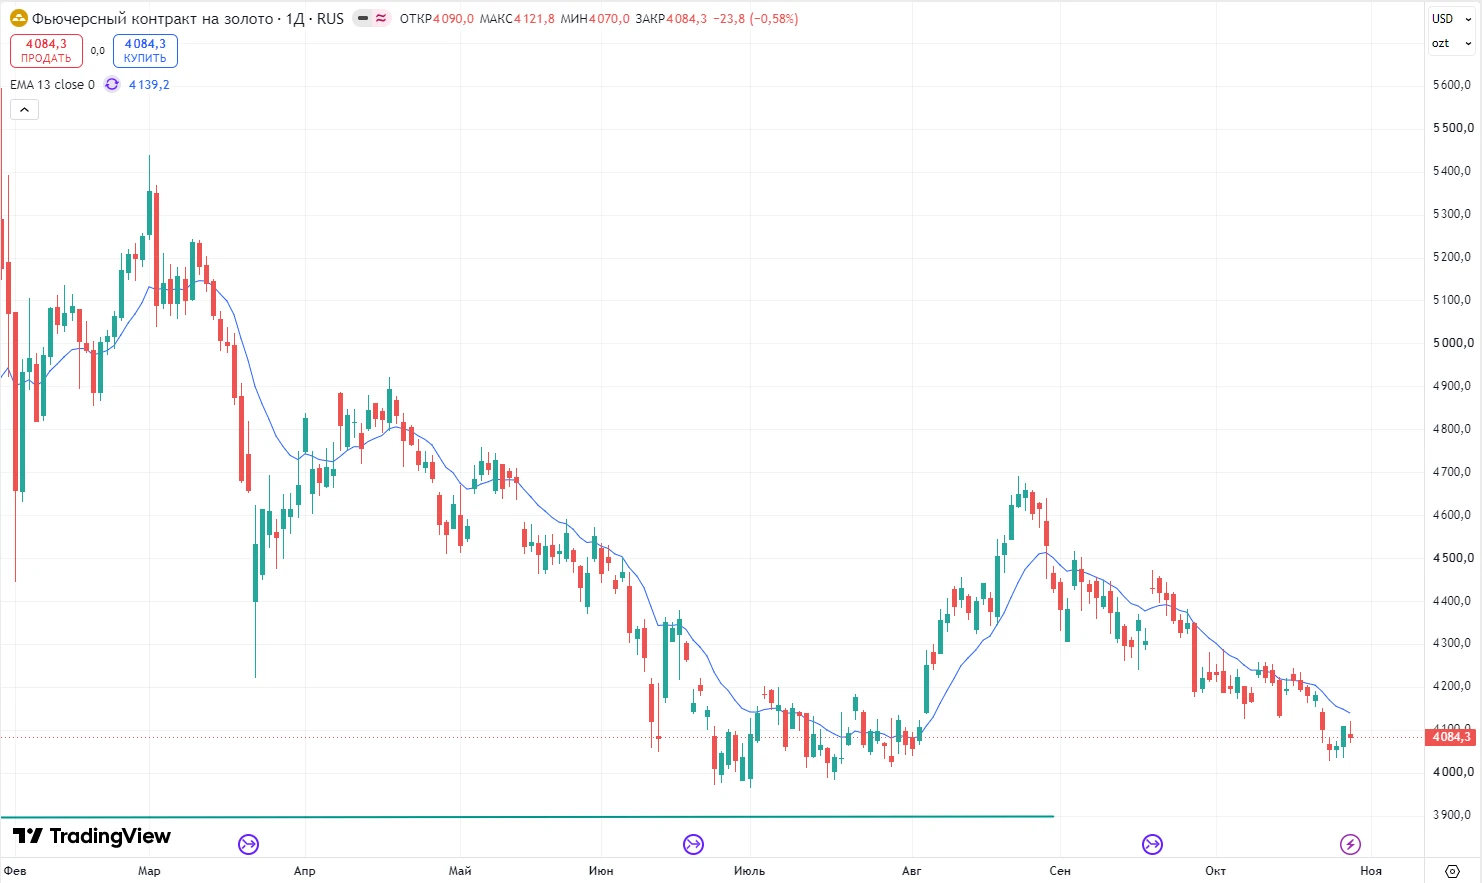Viewport: 1482px width, 883px height.
Task: Click the 3 900,0 price scale label
Action: pos(1453,814)
